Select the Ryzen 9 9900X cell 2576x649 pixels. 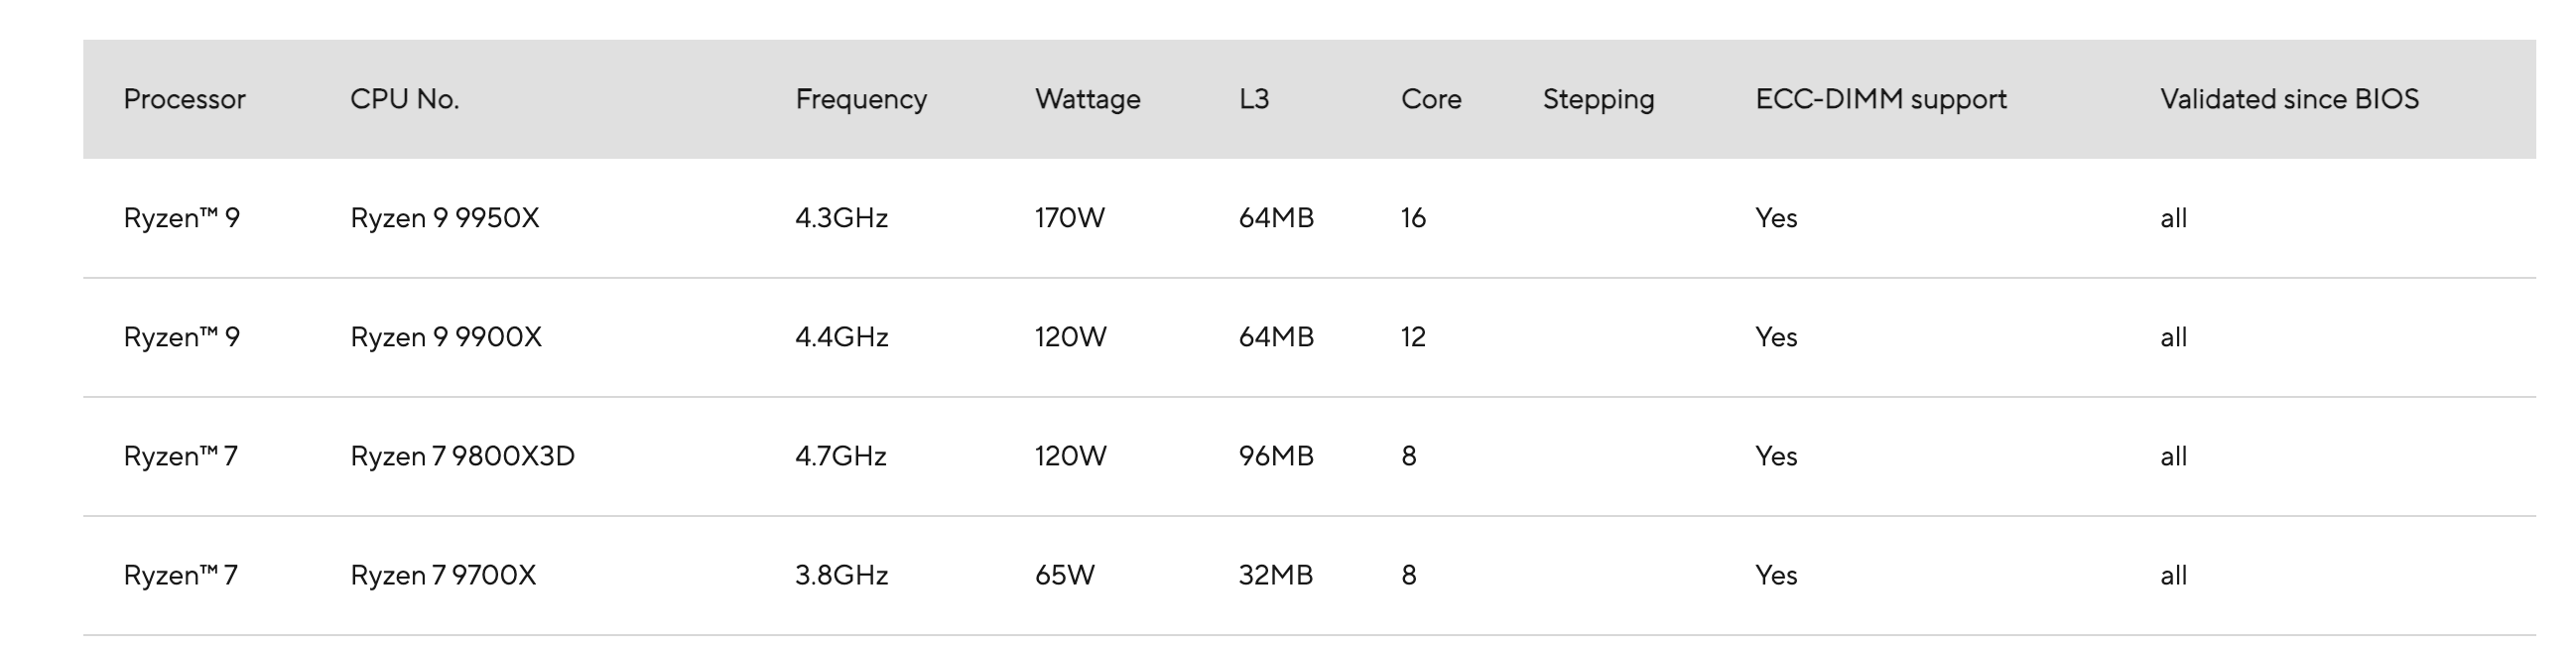[445, 337]
